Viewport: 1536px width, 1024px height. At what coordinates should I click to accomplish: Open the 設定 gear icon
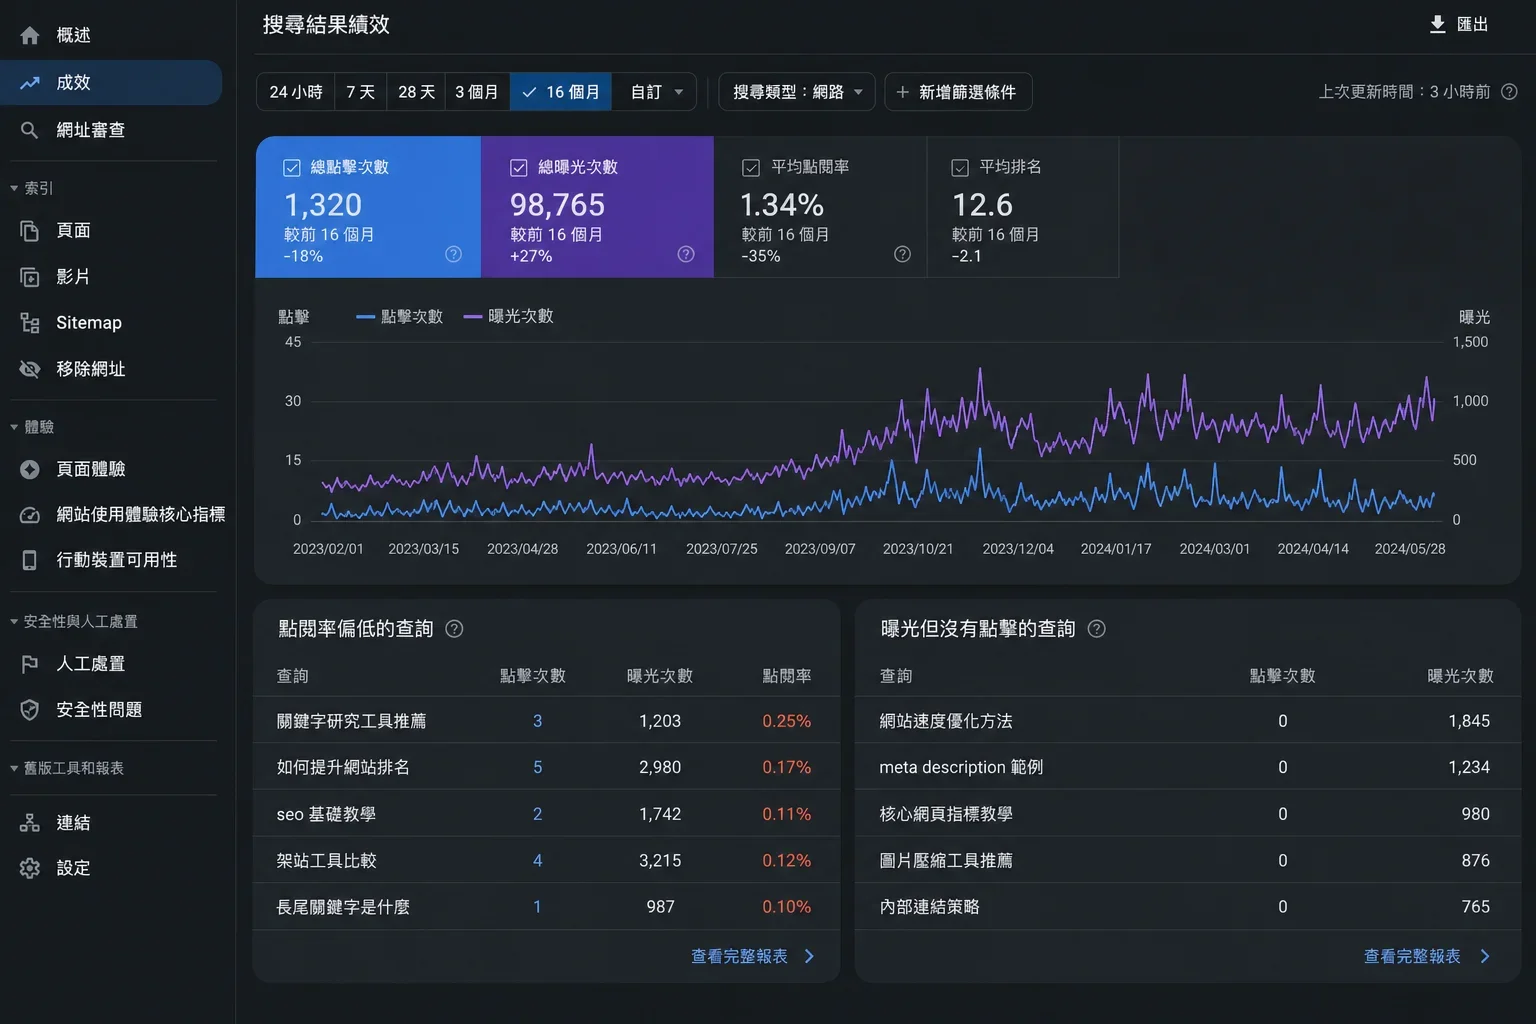coord(30,868)
